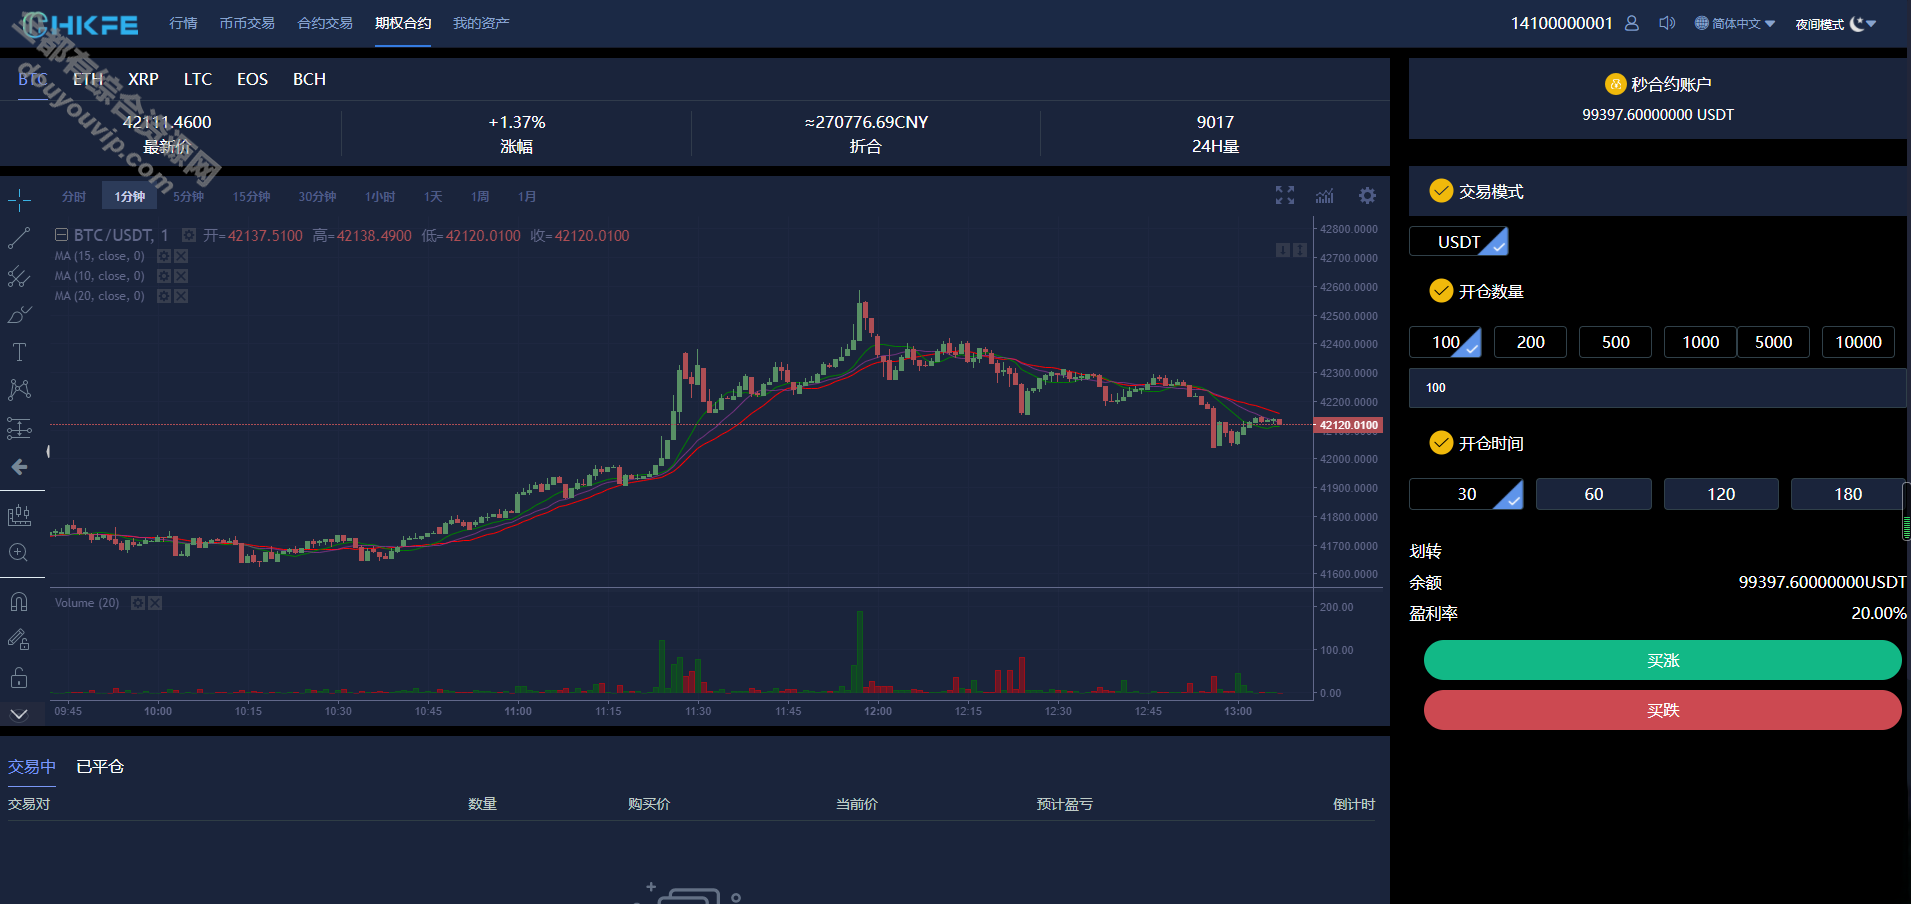Open settings for Volume (20) indicator

138,603
